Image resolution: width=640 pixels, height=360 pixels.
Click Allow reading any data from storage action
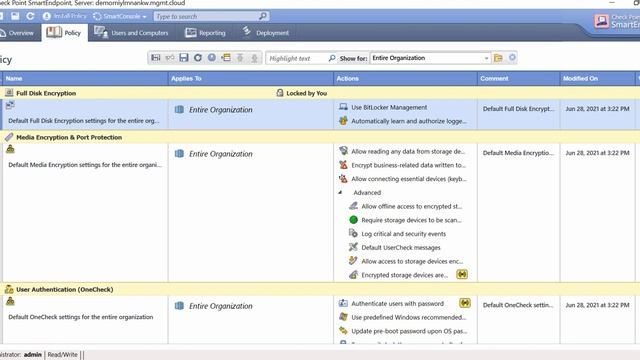coord(408,151)
